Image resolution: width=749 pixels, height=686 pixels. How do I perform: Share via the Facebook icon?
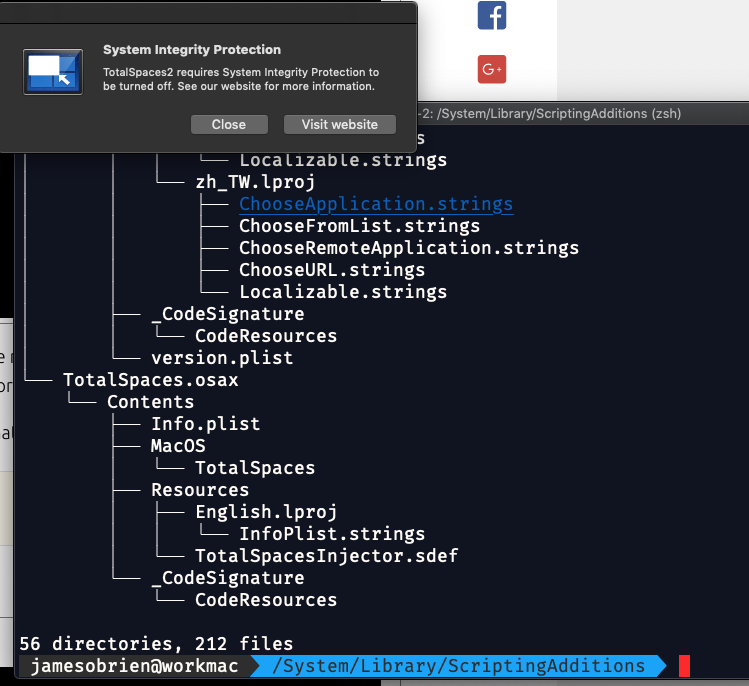click(x=492, y=15)
